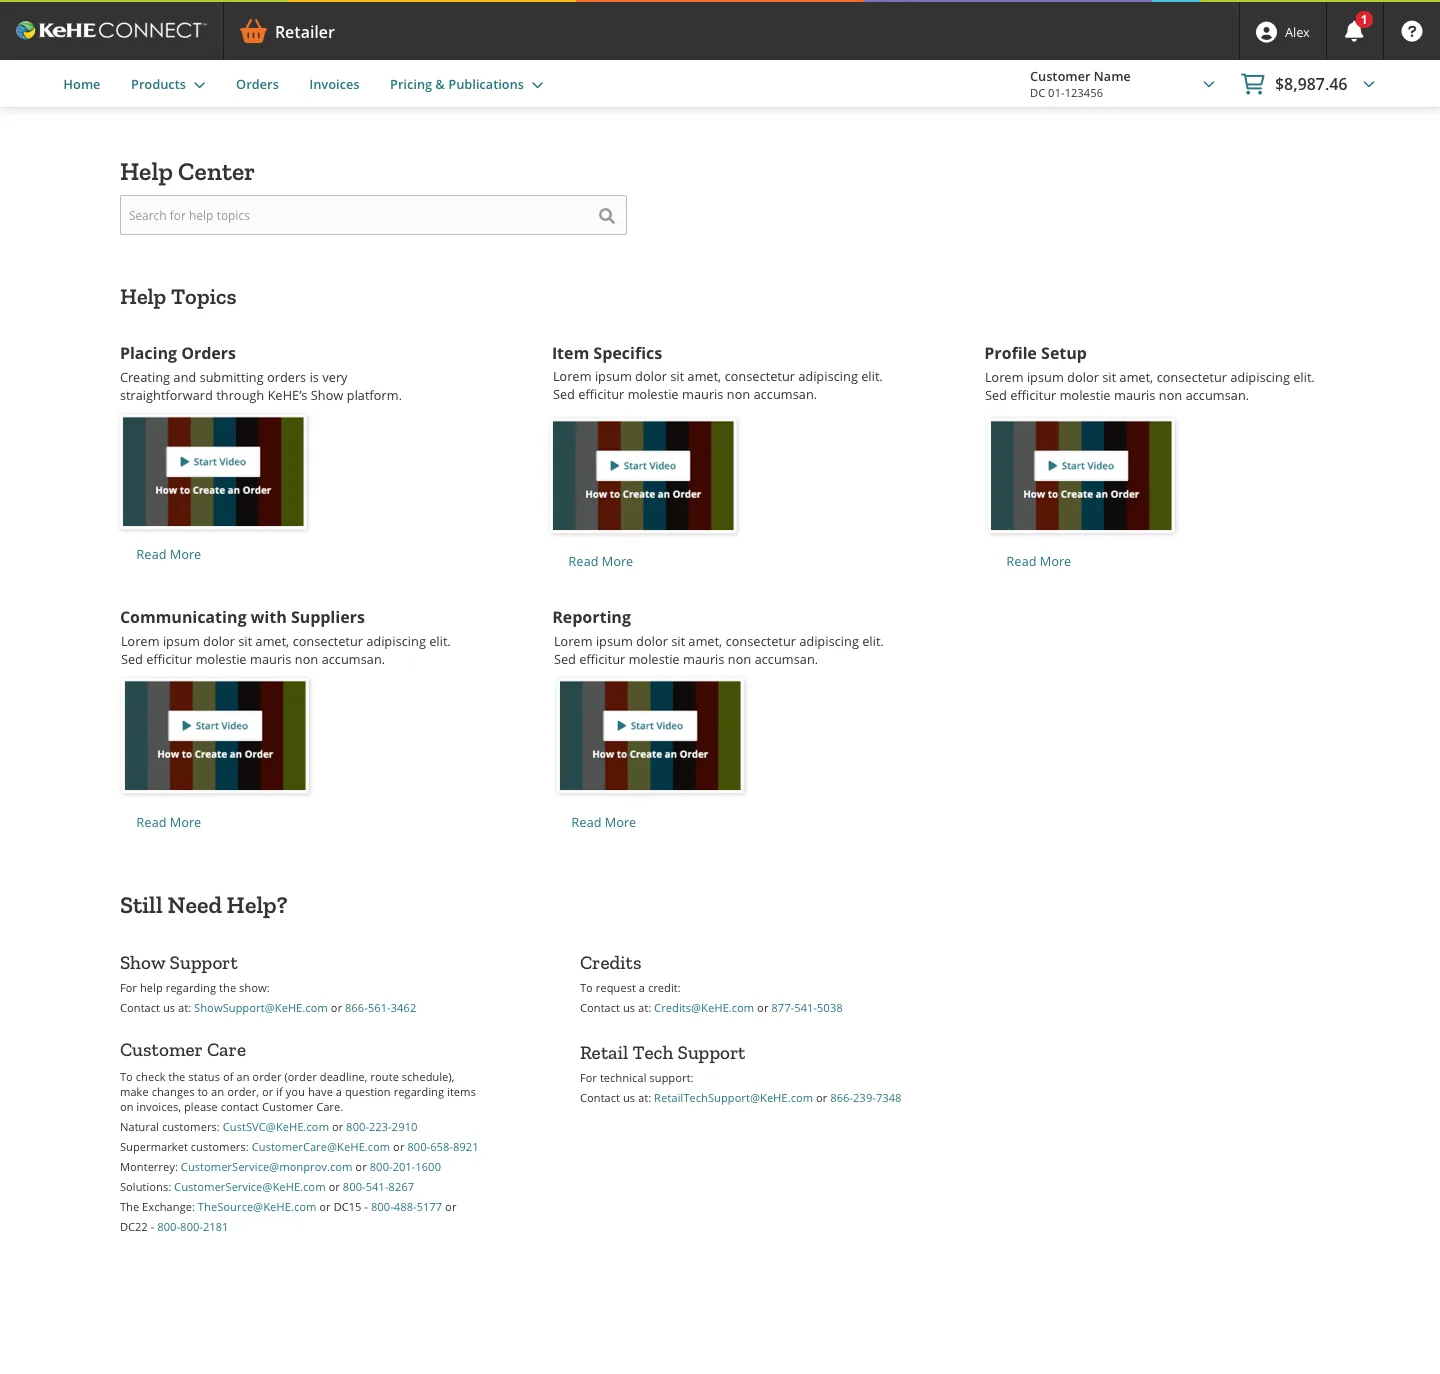Expand Pricing & Publications dropdown chevron
The image size is (1440, 1374).
(x=538, y=85)
